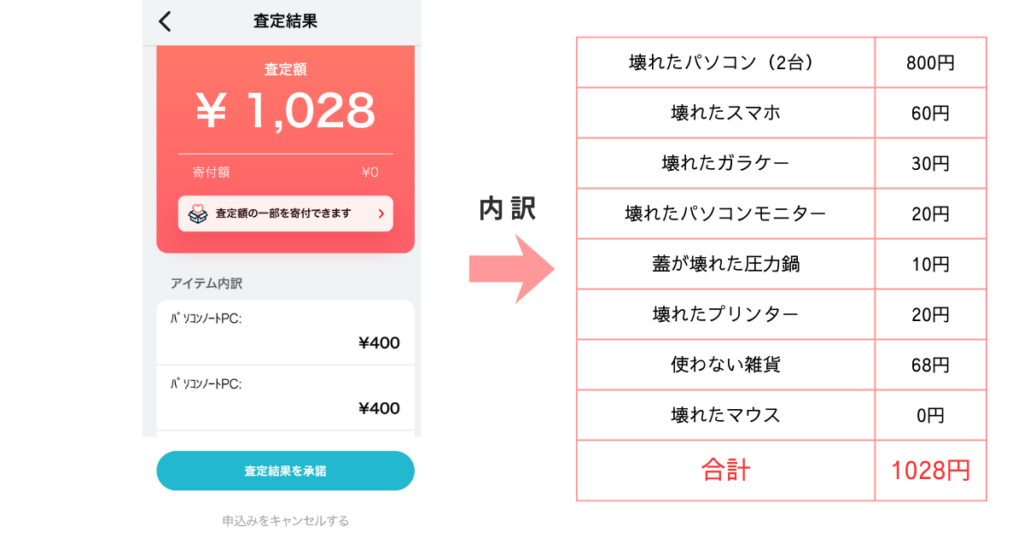Click the アイテム内訳 section header
The width and height of the screenshot is (1024, 538).
pyautogui.click(x=207, y=283)
